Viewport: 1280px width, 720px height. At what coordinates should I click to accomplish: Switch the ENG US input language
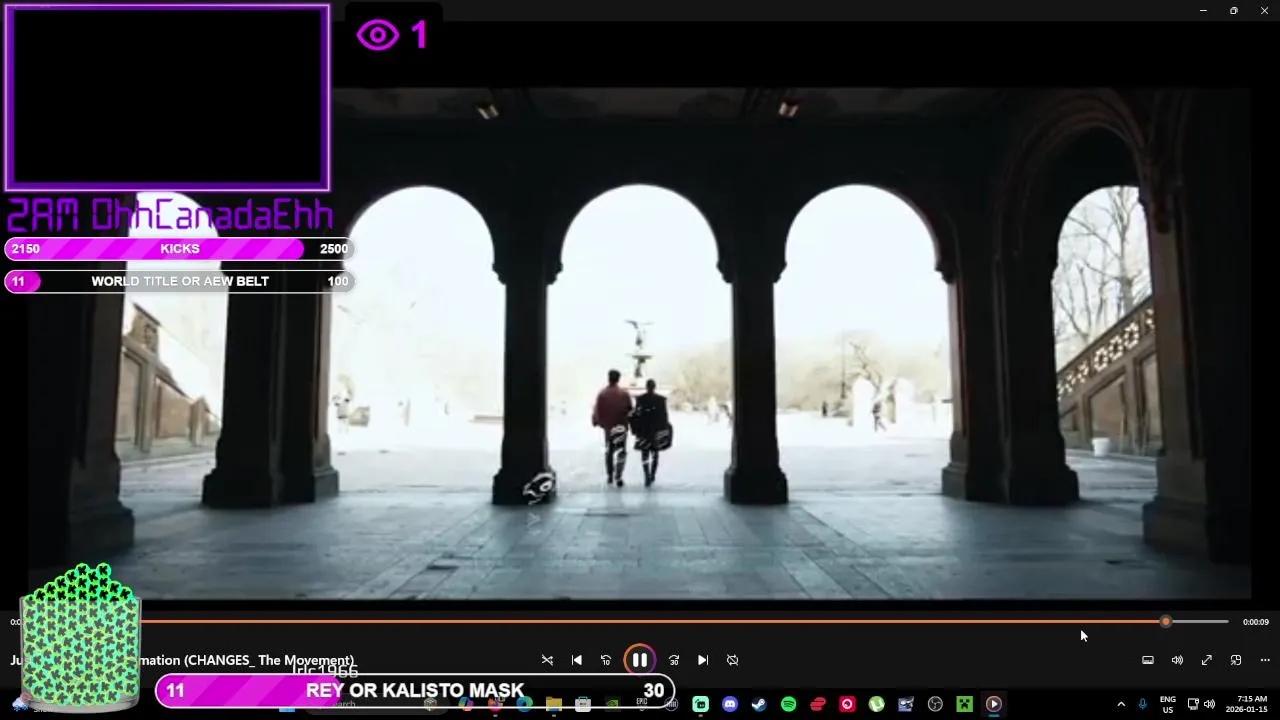(x=1168, y=704)
